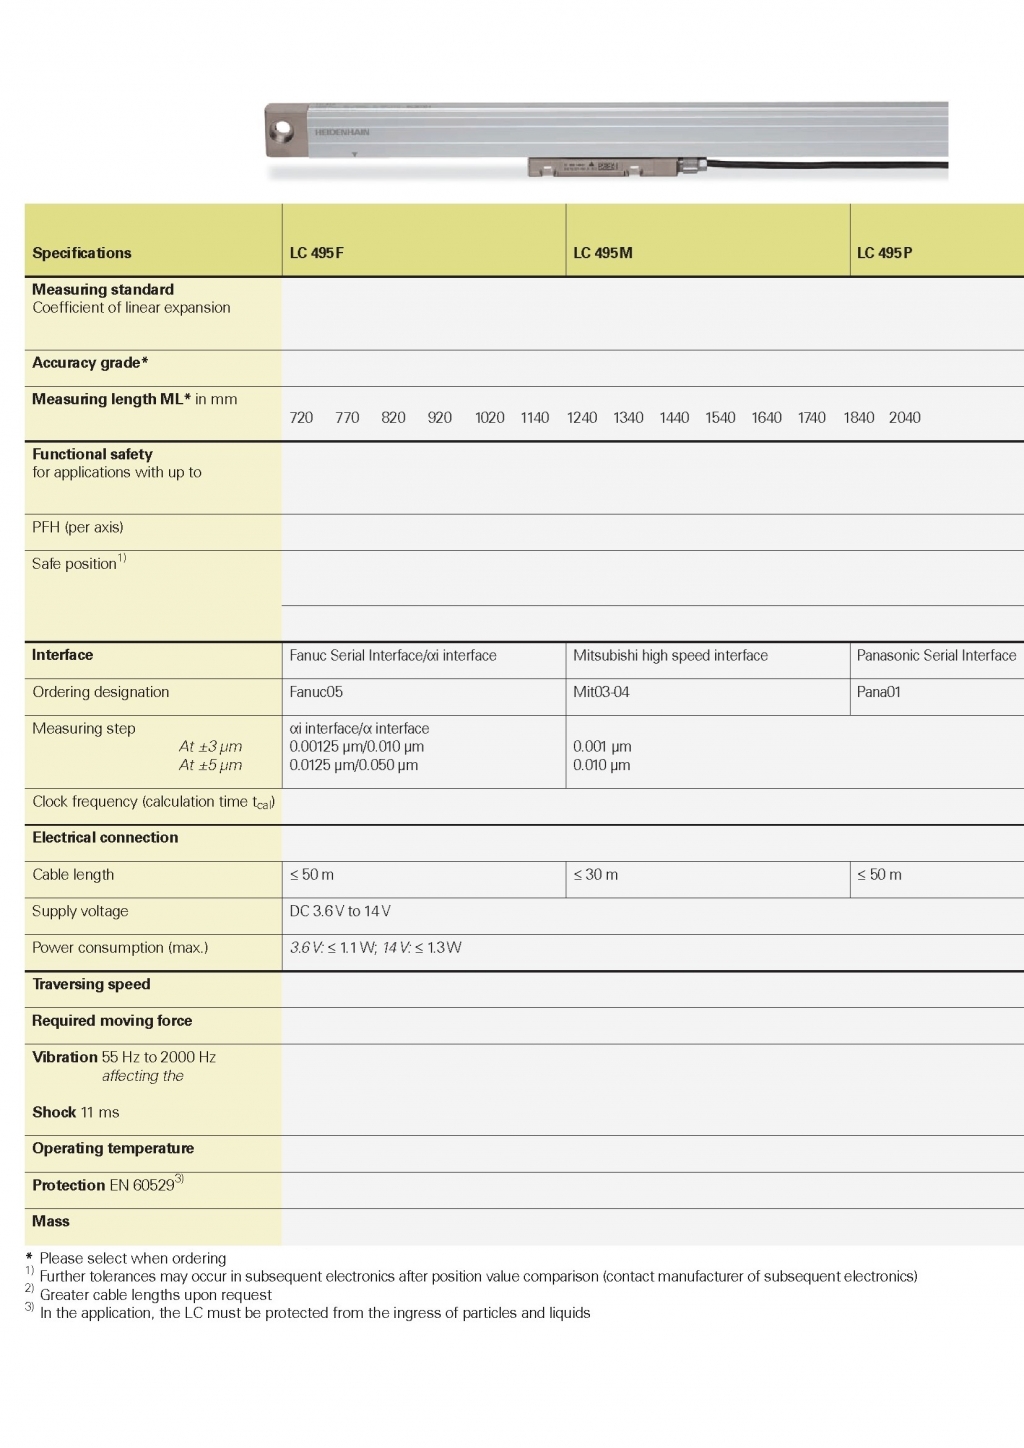The image size is (1024, 1448).
Task: Click 'Fanuc Serial Interface/αi interface' cell
Action: pos(393,656)
